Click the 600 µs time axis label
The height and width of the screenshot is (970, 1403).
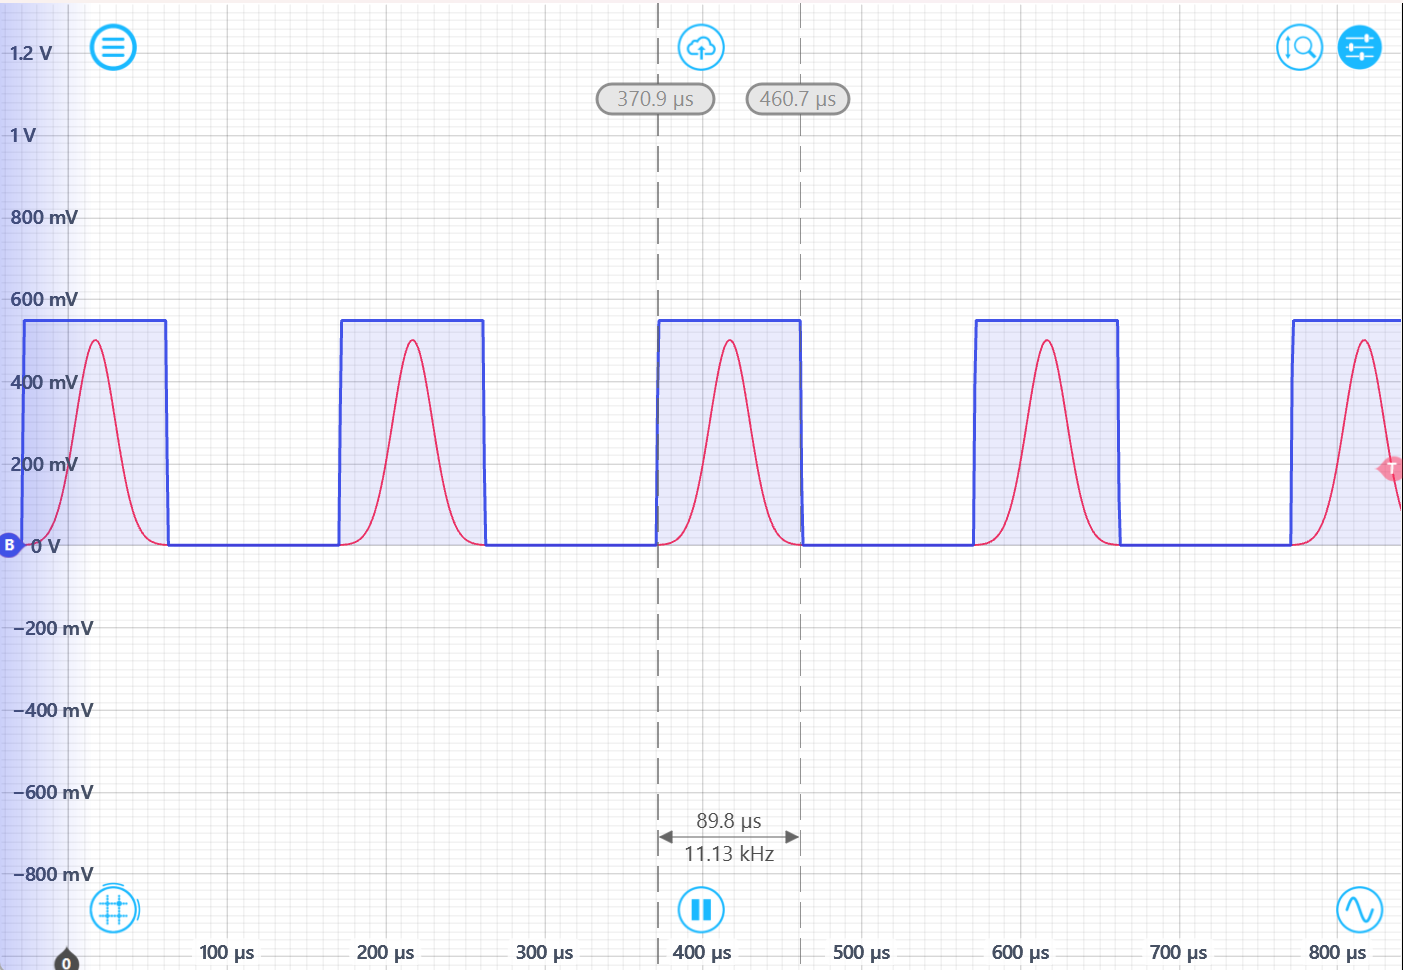coord(1020,952)
